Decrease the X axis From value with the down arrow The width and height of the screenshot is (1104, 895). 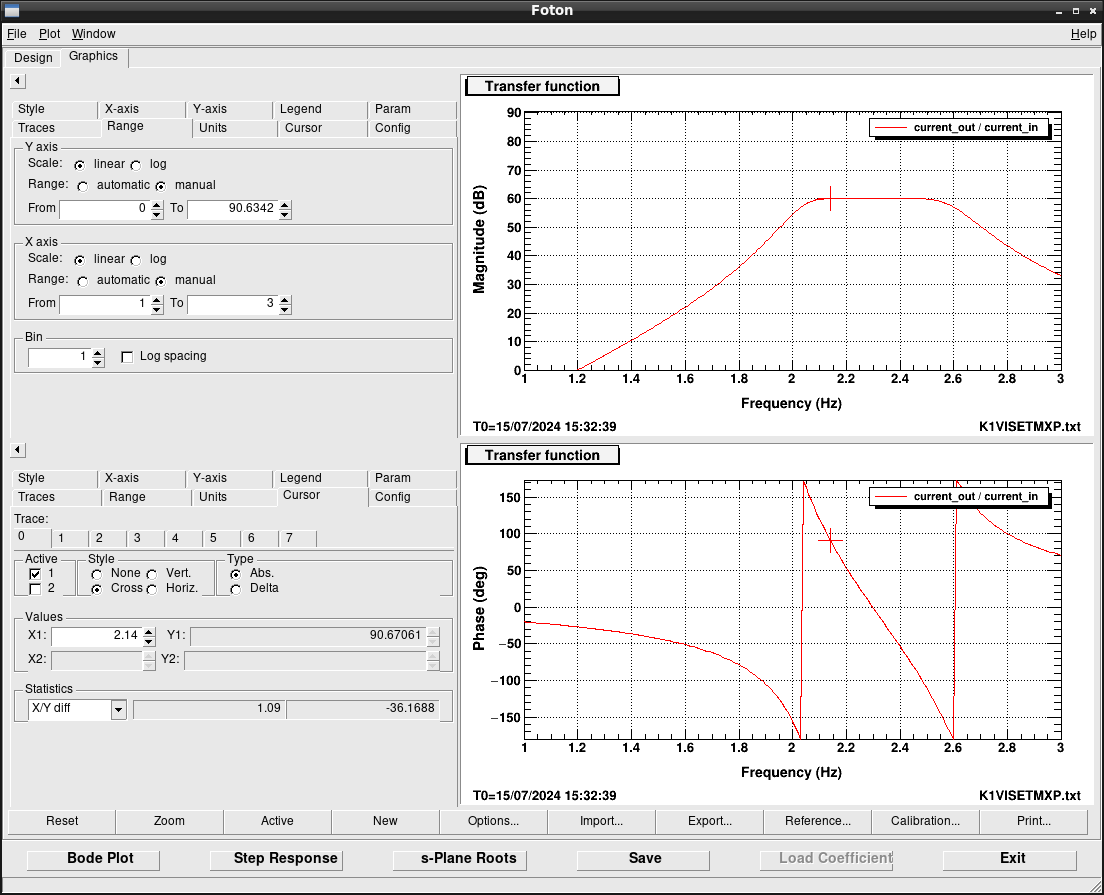(157, 309)
